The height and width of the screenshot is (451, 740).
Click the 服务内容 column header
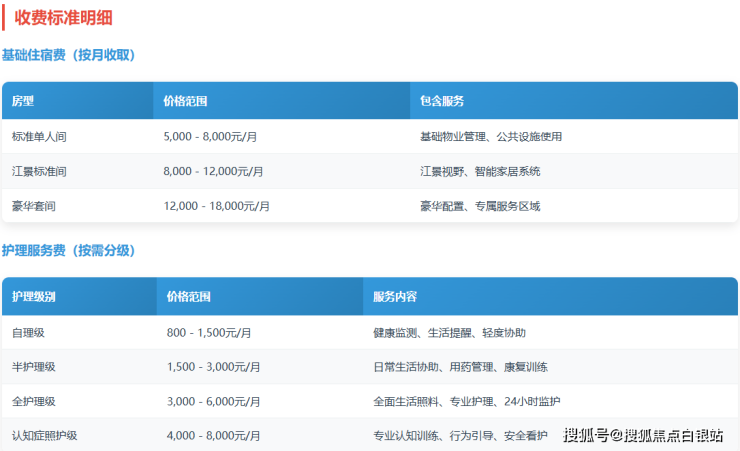click(395, 297)
